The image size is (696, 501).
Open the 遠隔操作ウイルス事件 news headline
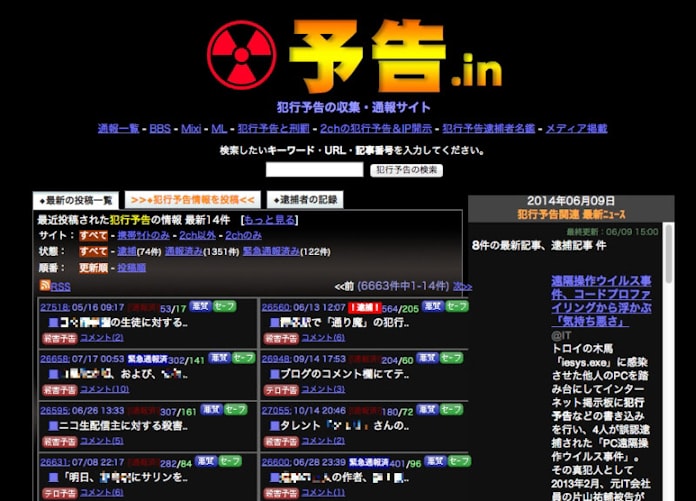pyautogui.click(x=601, y=300)
